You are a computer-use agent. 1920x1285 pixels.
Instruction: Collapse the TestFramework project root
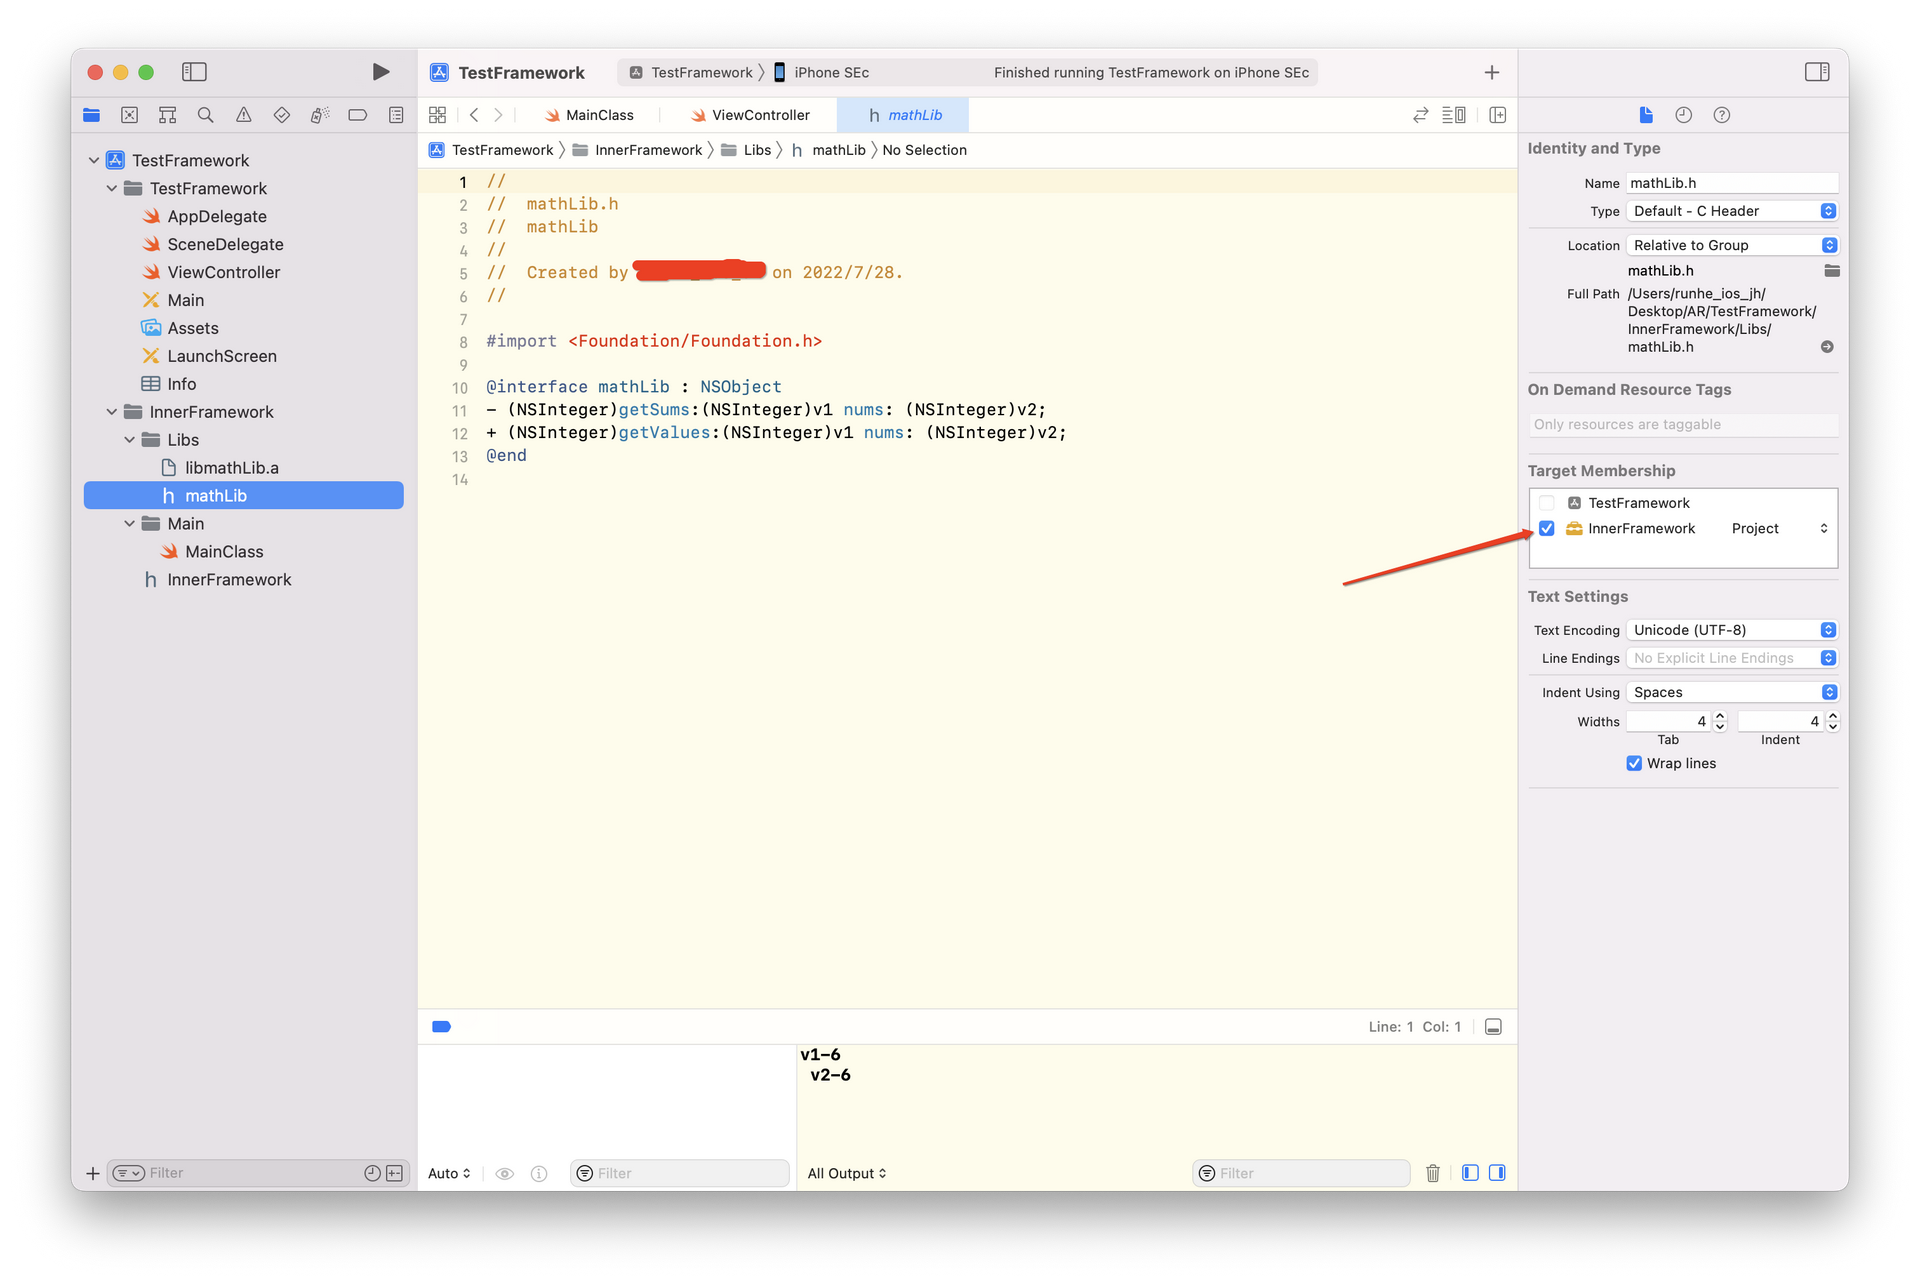pyautogui.click(x=94, y=160)
